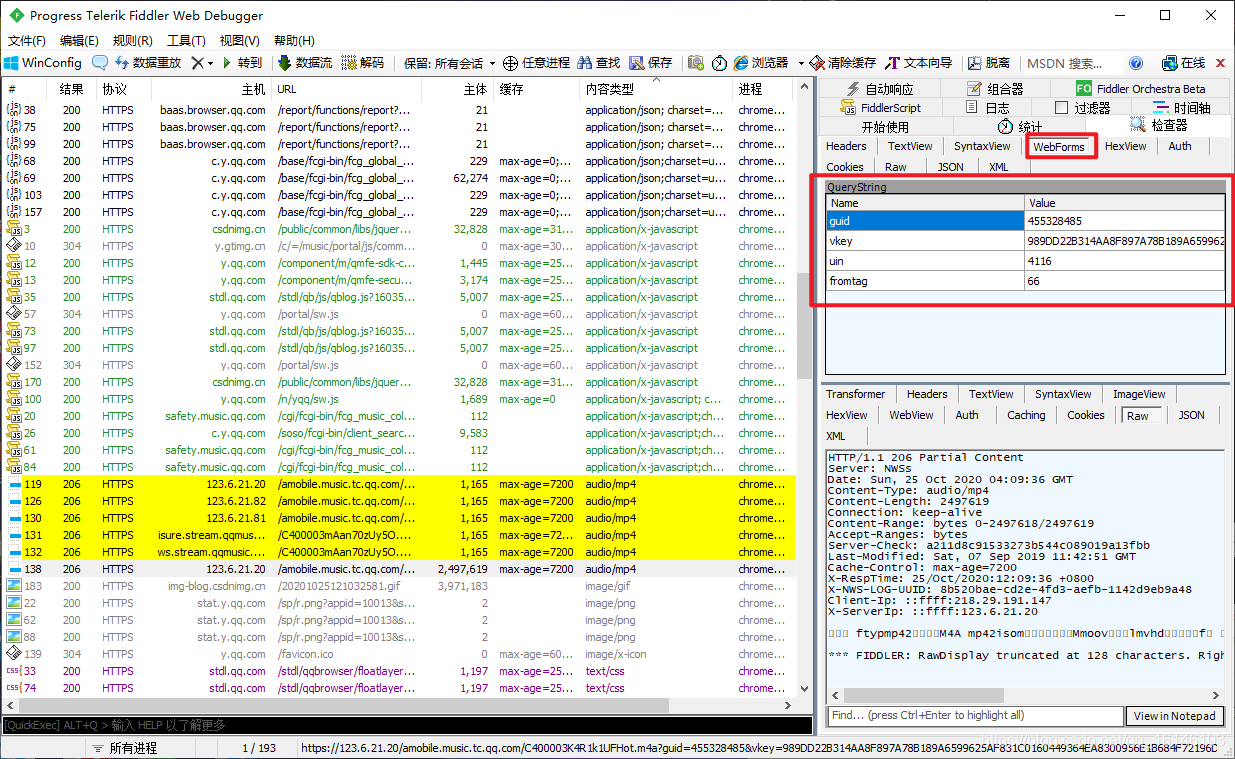Image resolution: width=1235 pixels, height=759 pixels.
Task: Open the Tools (工具) menu
Action: pyautogui.click(x=186, y=41)
